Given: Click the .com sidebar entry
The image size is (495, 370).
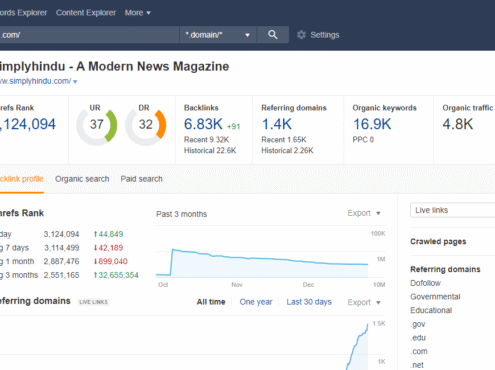Looking at the screenshot, I should point(419,351).
